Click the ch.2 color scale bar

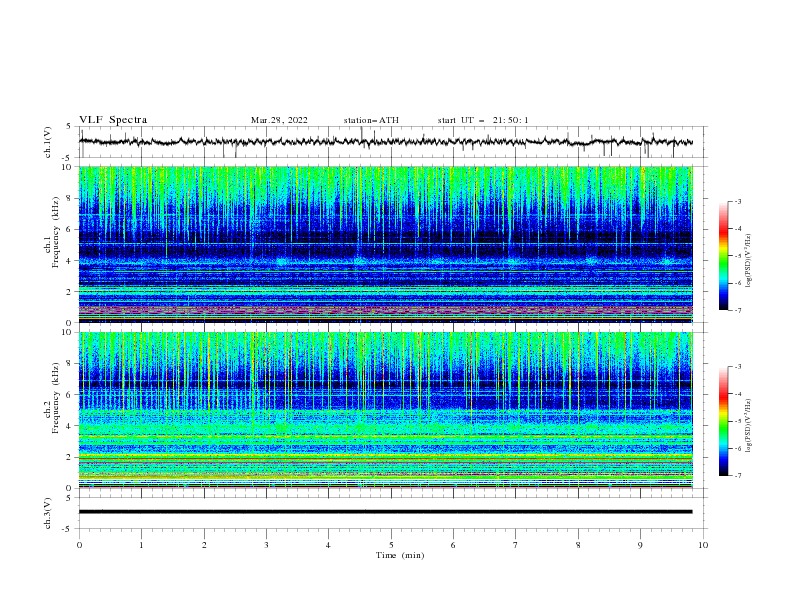(x=723, y=421)
